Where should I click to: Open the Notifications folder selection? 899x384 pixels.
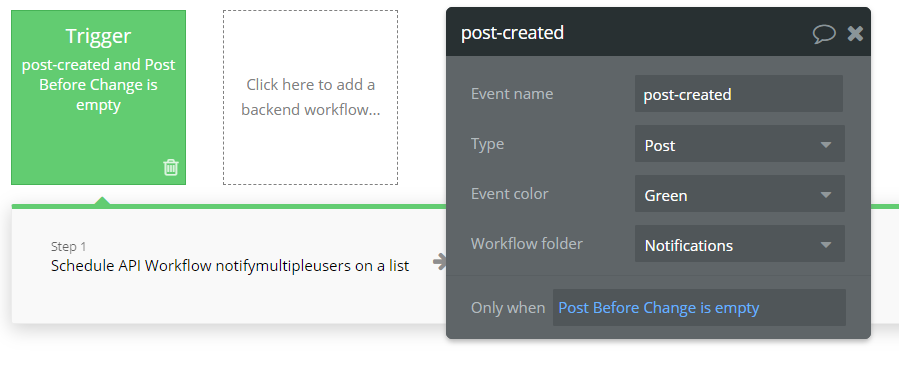(x=740, y=244)
